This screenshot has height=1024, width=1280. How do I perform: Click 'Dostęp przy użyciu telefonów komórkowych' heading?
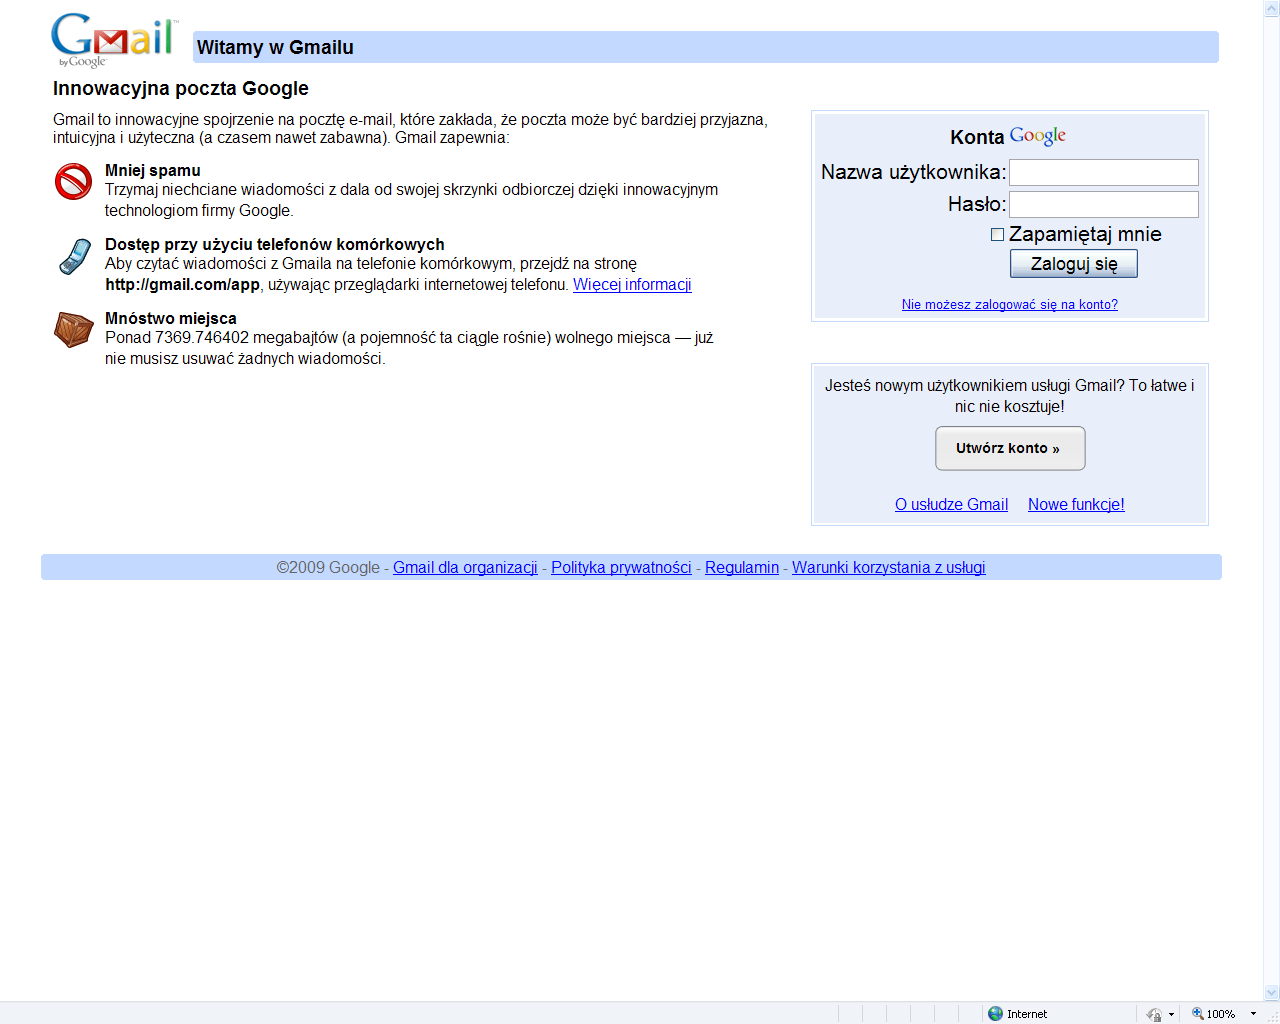click(x=275, y=245)
